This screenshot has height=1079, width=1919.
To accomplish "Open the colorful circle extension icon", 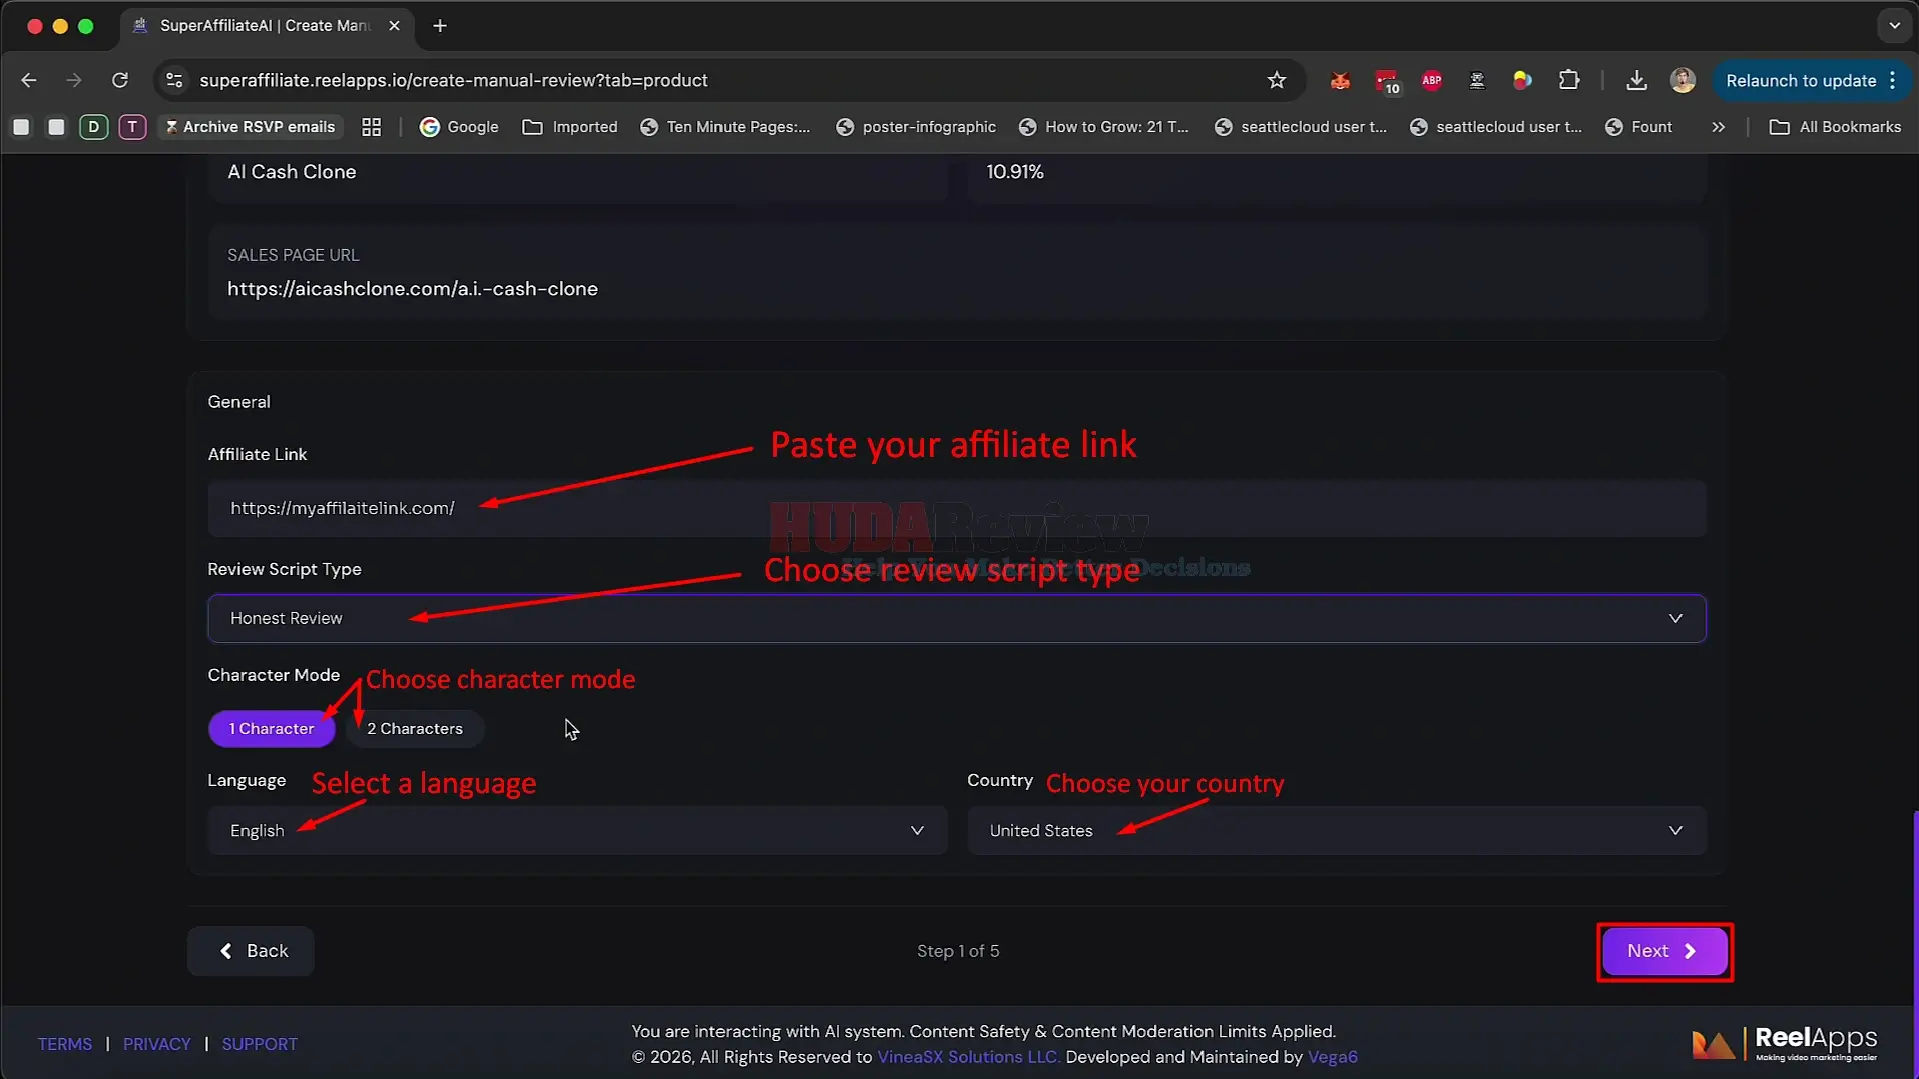I will coord(1522,80).
